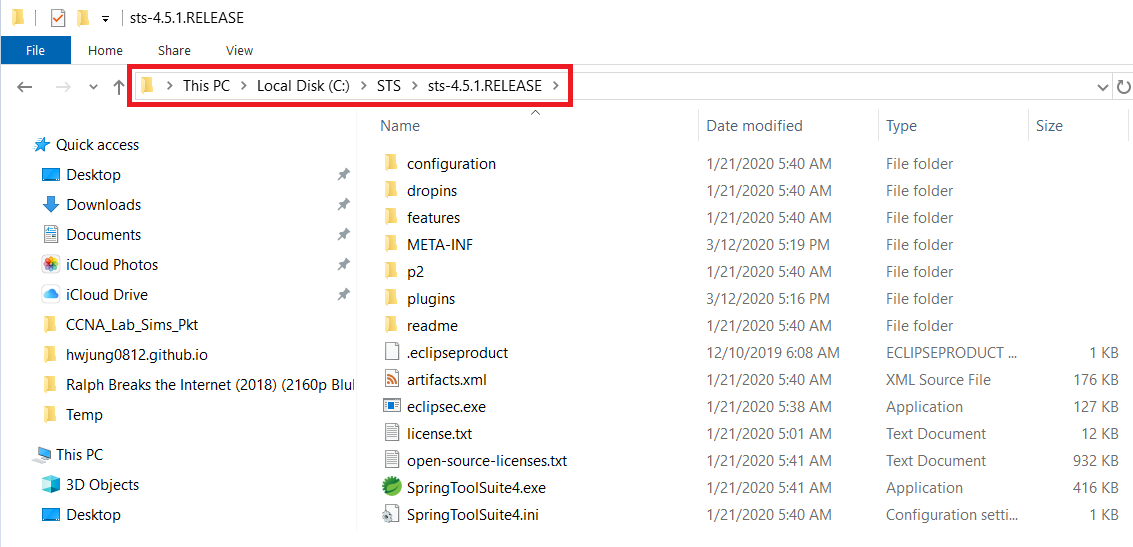Select Ralph Breaks the Internet folder
Viewport: 1133px width, 547px height.
click(x=210, y=384)
